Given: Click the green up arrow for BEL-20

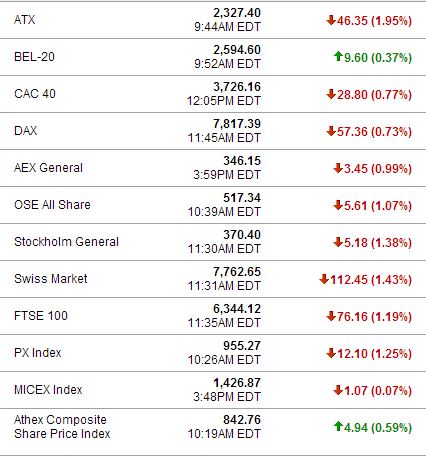Looking at the screenshot, I should click(x=338, y=56).
